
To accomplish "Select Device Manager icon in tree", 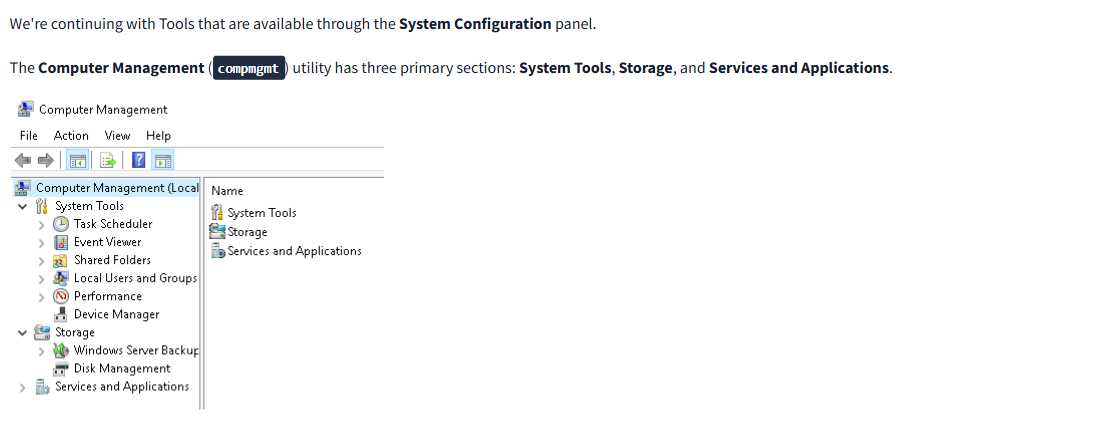I will 61,314.
